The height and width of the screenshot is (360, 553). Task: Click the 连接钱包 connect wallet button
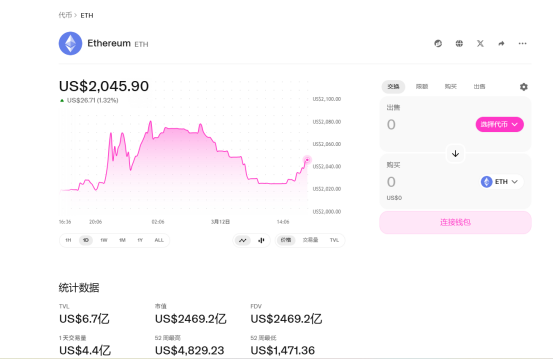(455, 222)
